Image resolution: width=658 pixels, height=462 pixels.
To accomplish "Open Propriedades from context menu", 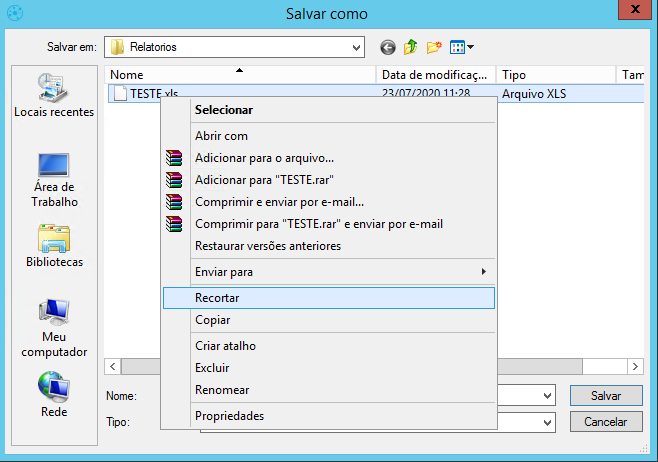I will (329, 416).
